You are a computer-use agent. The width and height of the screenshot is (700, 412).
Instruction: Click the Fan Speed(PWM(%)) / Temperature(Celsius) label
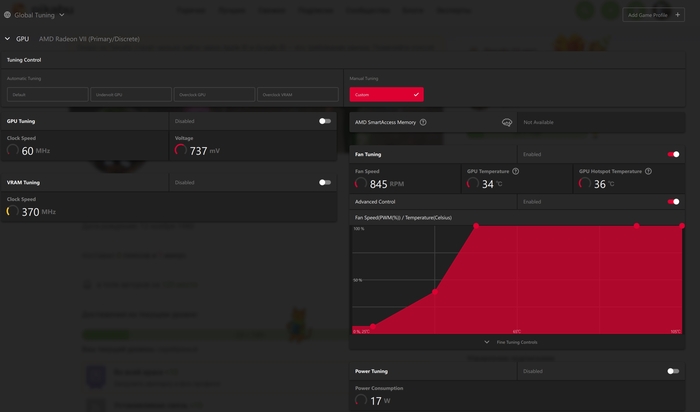coord(403,218)
